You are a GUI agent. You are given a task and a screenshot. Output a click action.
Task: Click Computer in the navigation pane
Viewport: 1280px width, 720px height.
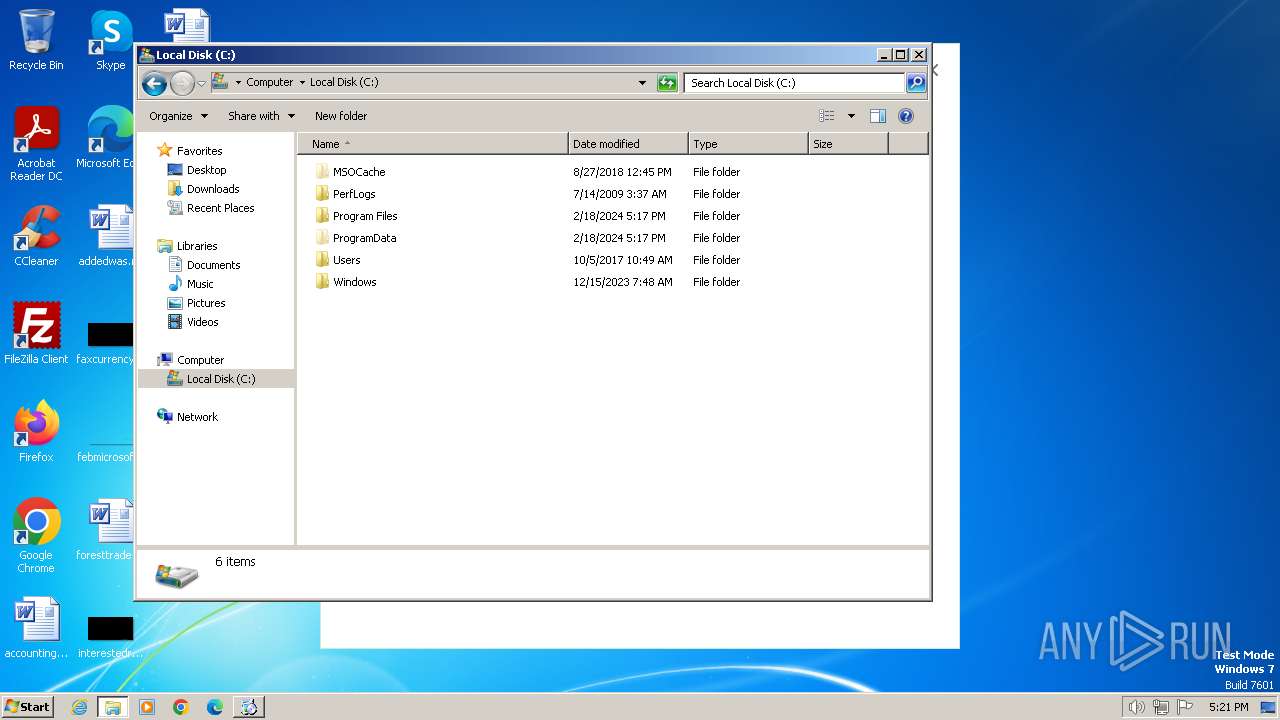click(x=200, y=360)
